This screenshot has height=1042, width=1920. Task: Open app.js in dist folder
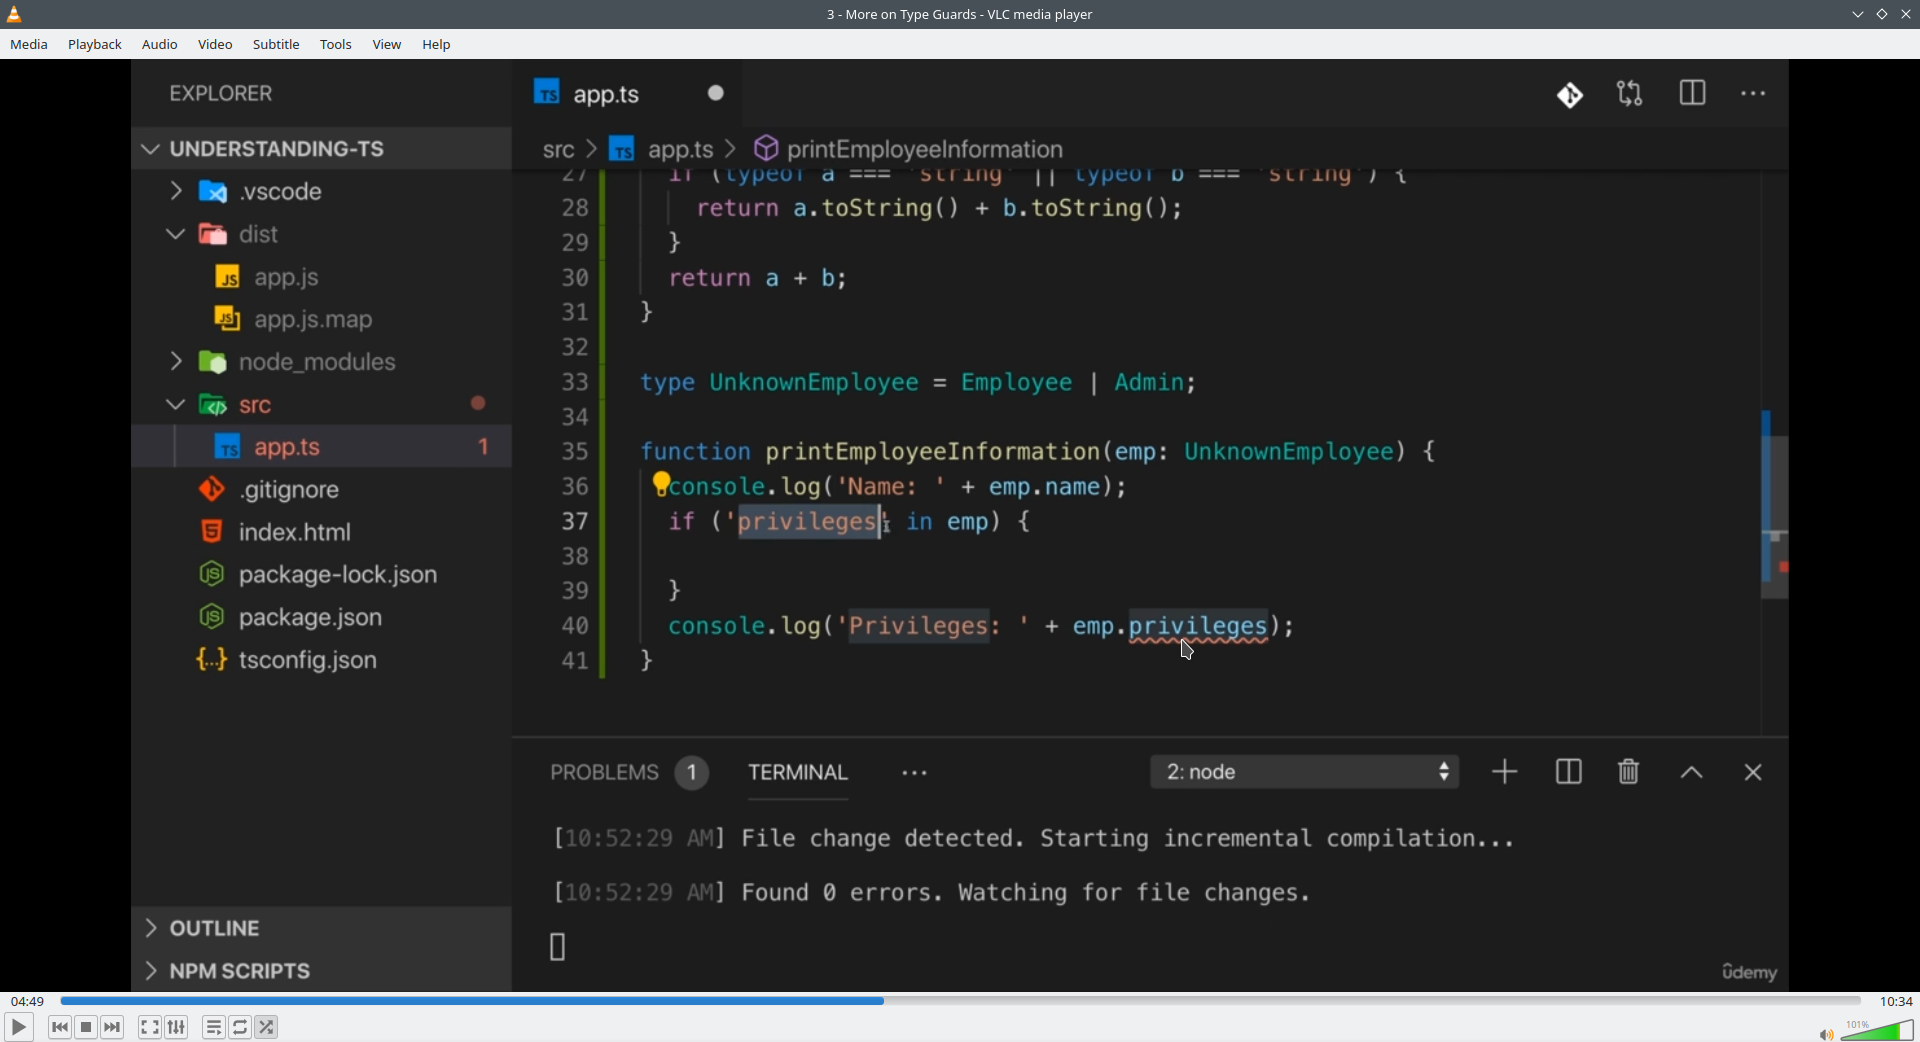321,277
